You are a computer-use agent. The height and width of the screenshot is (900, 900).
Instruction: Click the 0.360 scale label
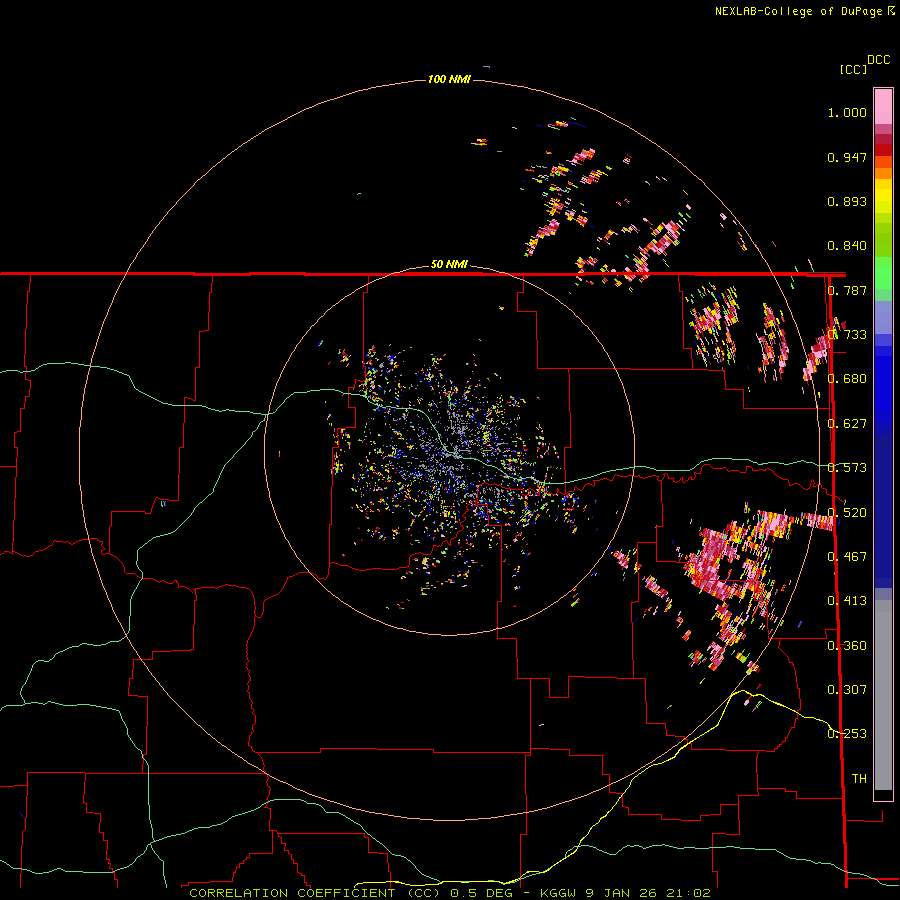pyautogui.click(x=847, y=646)
